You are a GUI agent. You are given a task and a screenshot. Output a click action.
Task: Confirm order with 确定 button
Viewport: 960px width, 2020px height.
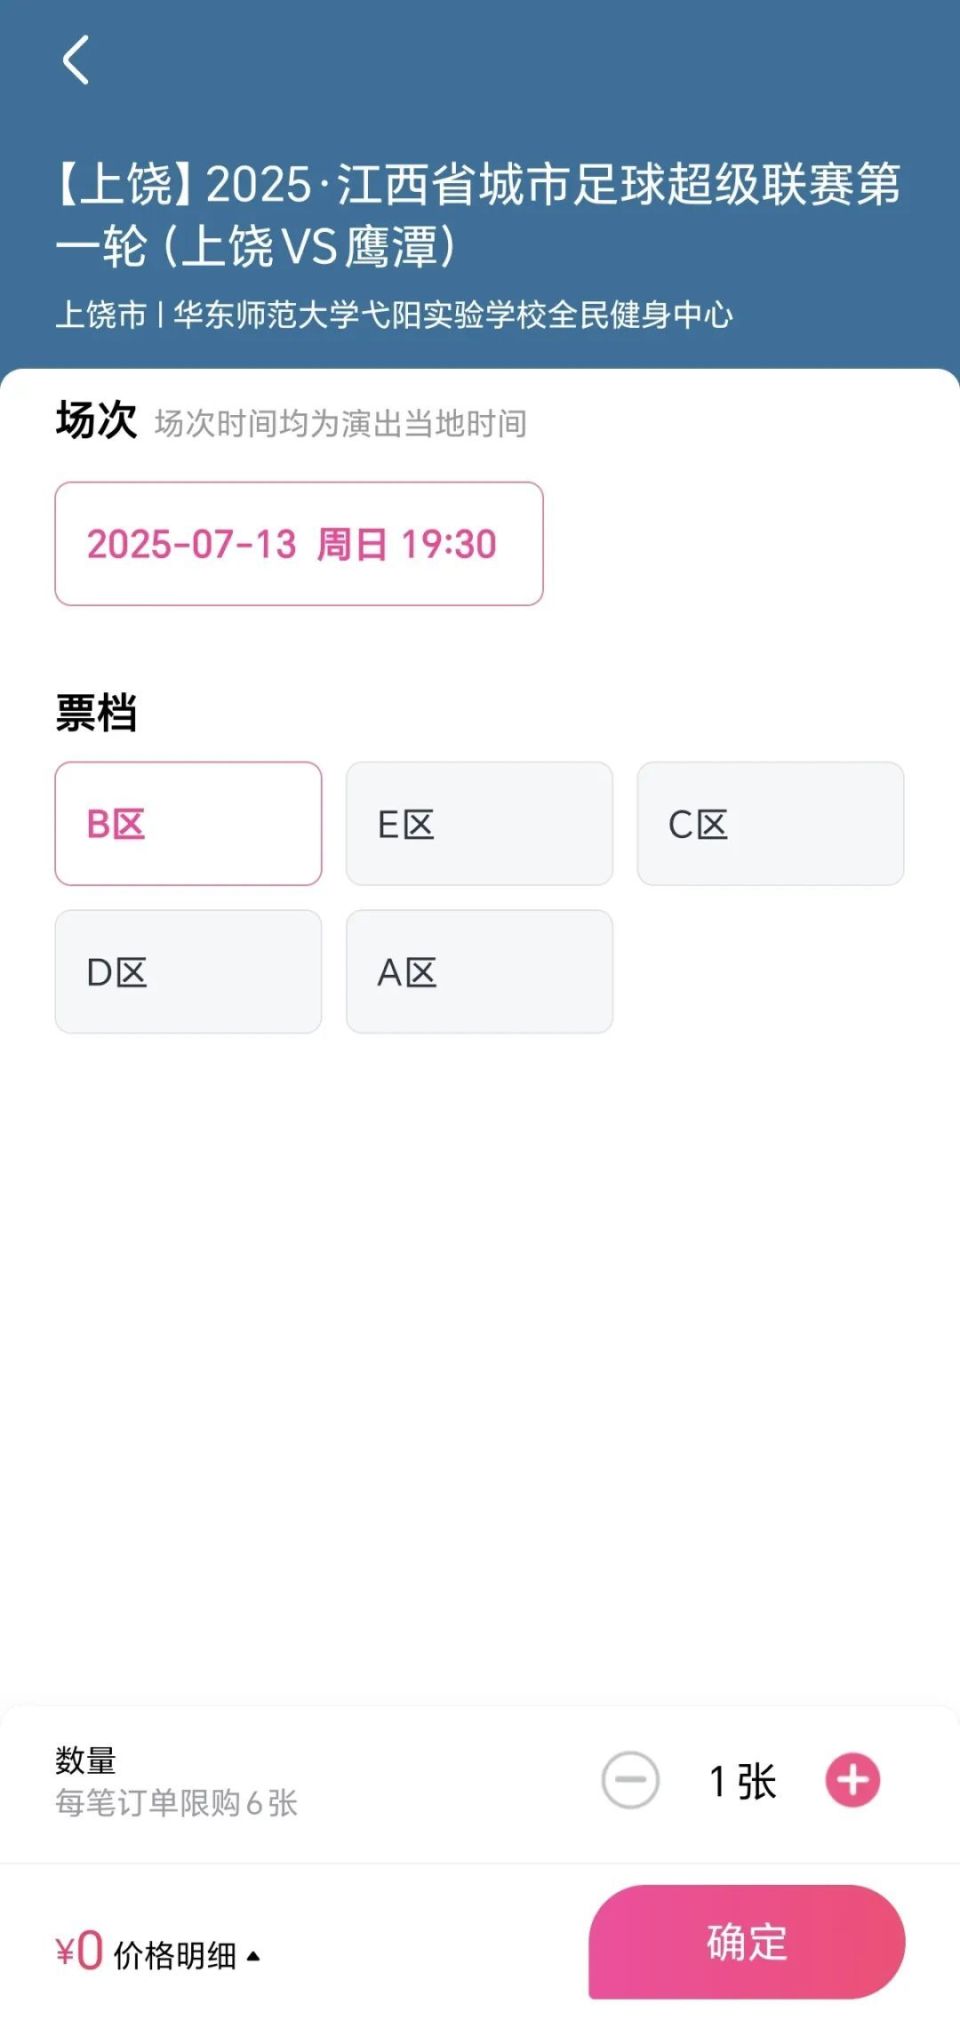pyautogui.click(x=747, y=1942)
